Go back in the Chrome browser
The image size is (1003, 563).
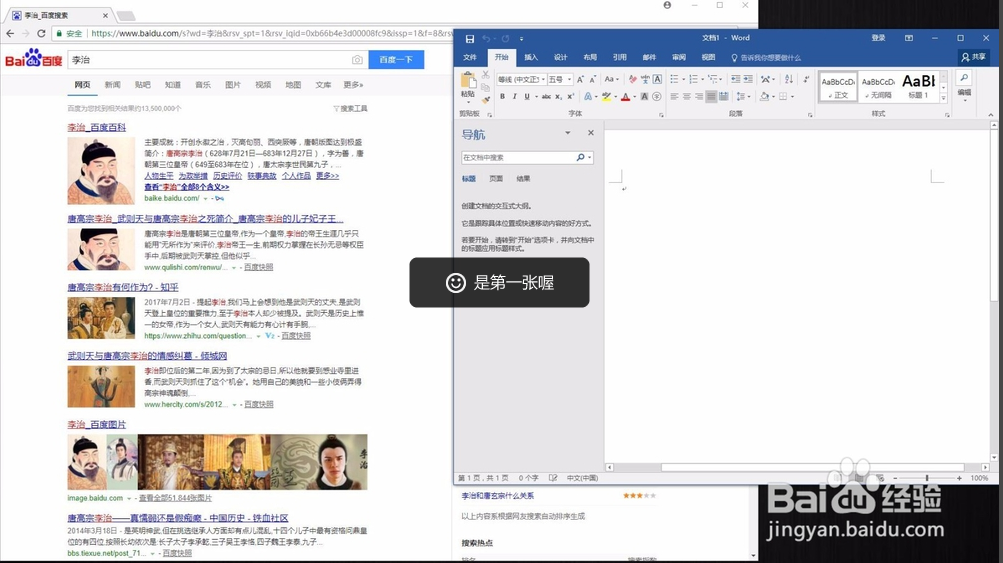[10, 33]
